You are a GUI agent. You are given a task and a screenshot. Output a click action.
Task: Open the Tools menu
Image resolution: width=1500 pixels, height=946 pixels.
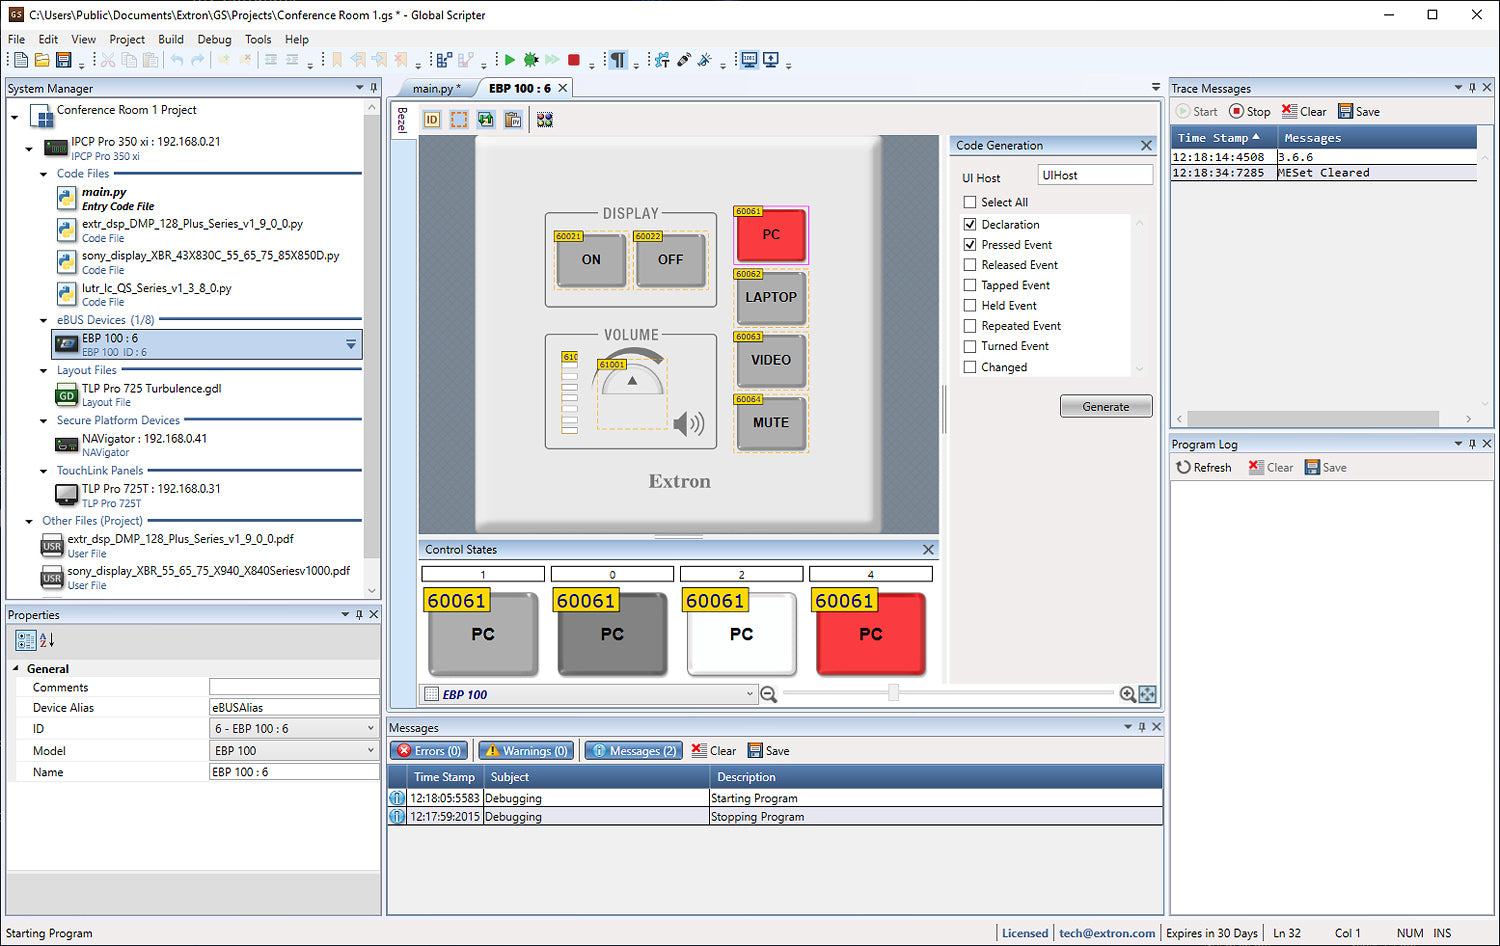point(258,39)
